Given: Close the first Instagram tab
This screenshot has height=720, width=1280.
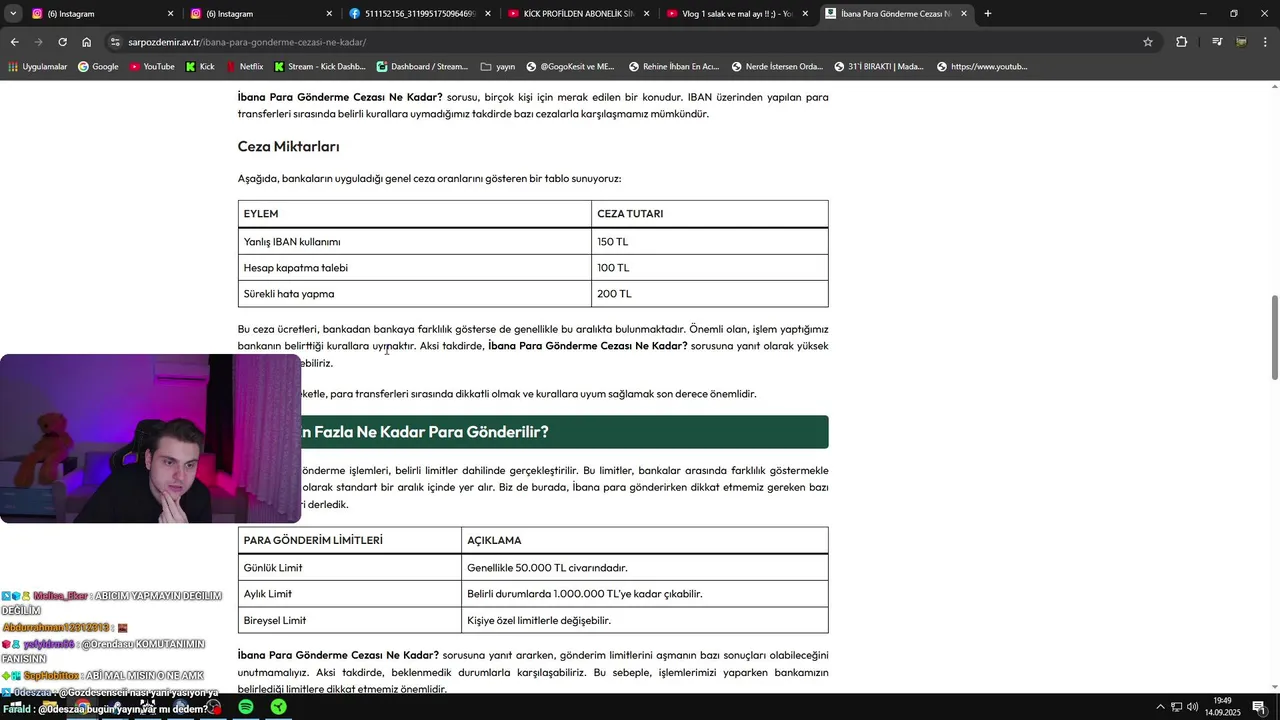Looking at the screenshot, I should (x=171, y=14).
